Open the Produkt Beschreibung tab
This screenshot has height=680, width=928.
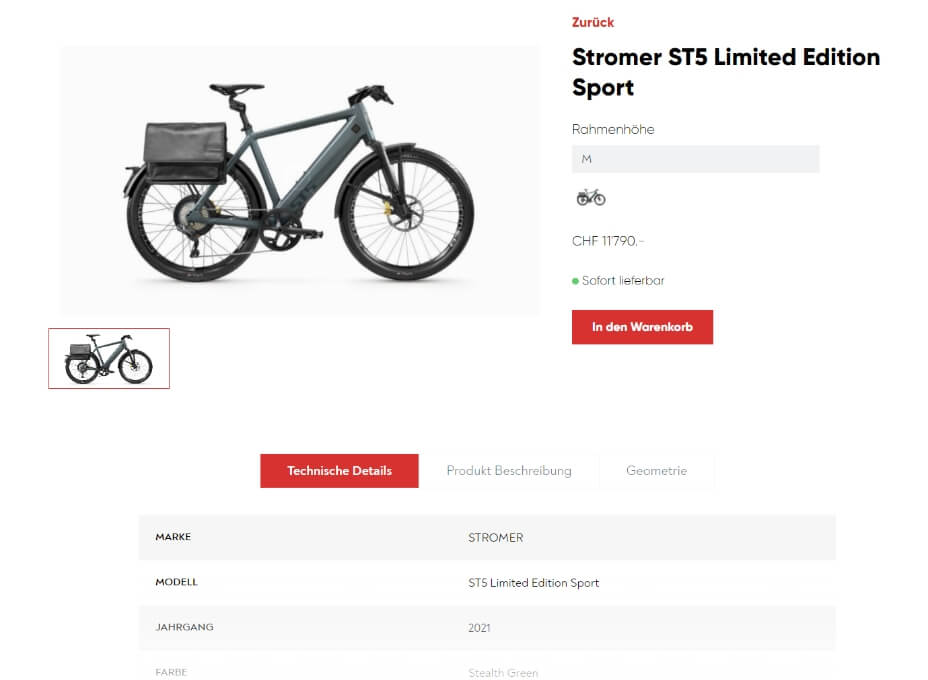pyautogui.click(x=509, y=471)
